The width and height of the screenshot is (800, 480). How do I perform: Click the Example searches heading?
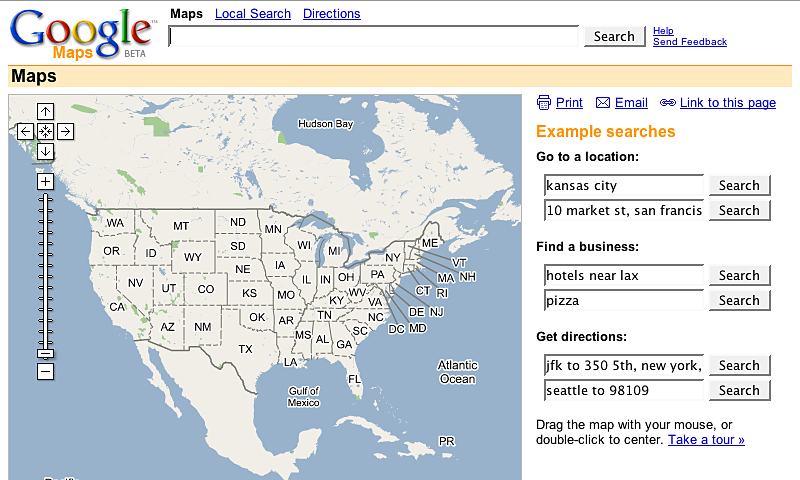point(606,132)
